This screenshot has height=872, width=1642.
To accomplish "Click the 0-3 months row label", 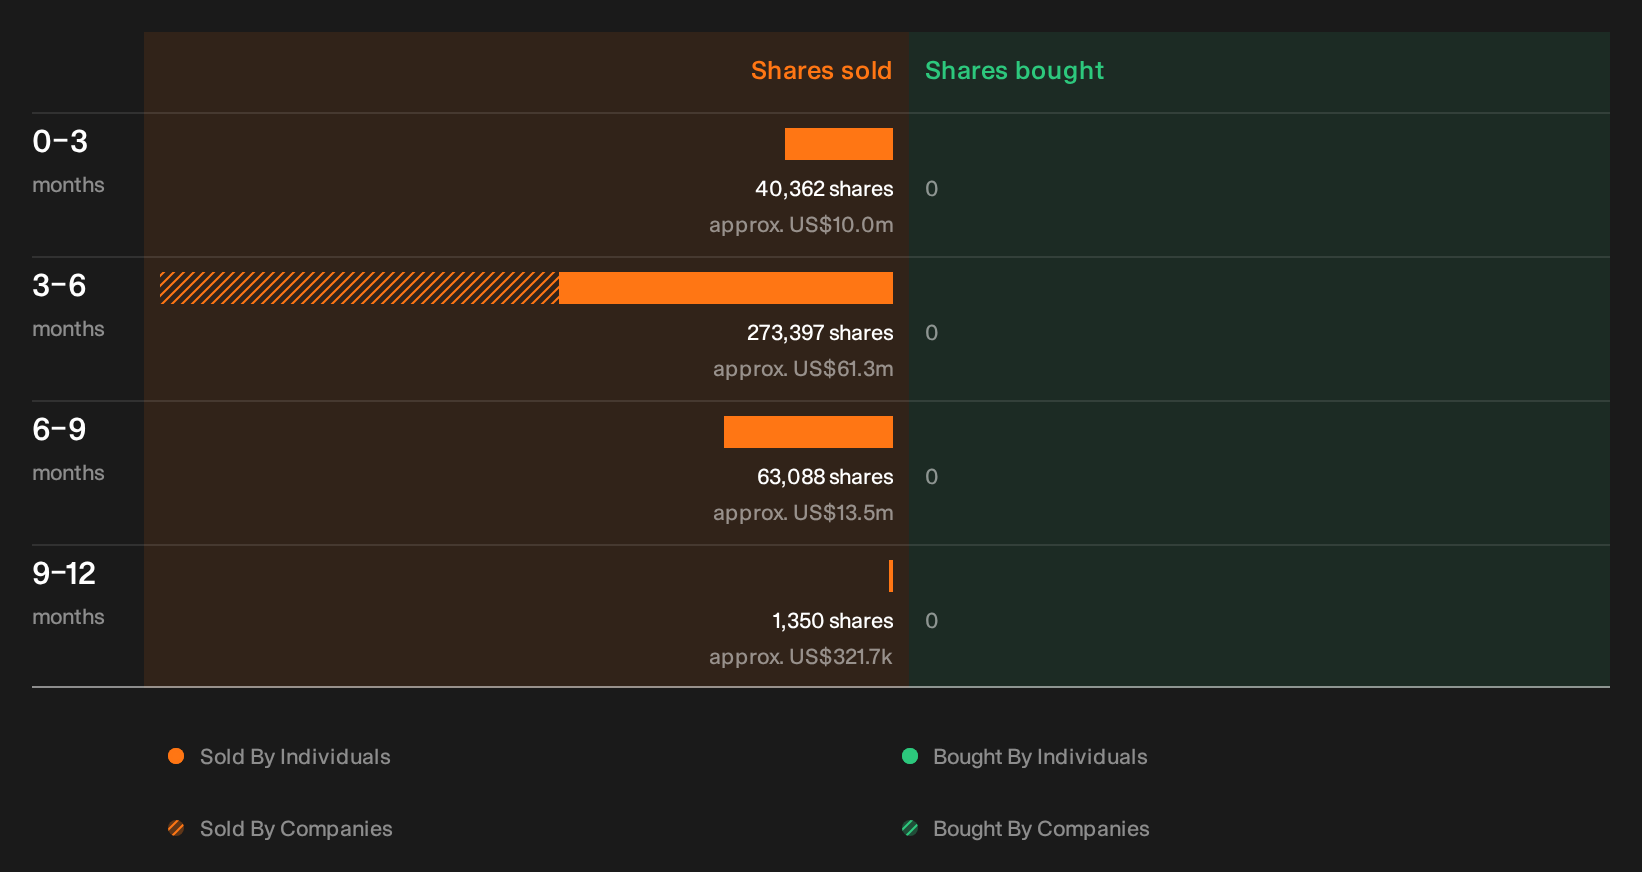I will coord(68,161).
